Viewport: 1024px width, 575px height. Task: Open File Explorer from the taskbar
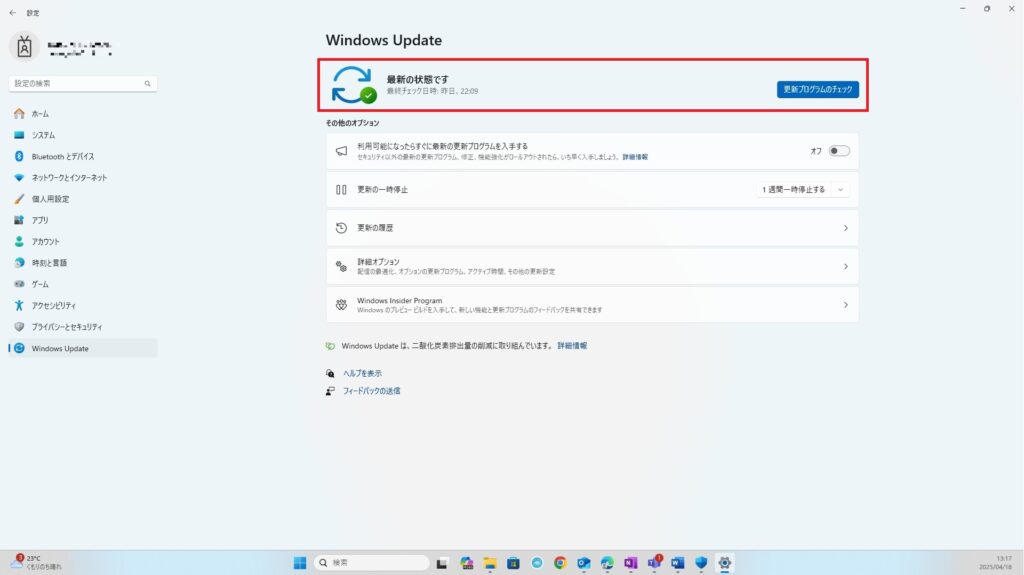[x=490, y=563]
